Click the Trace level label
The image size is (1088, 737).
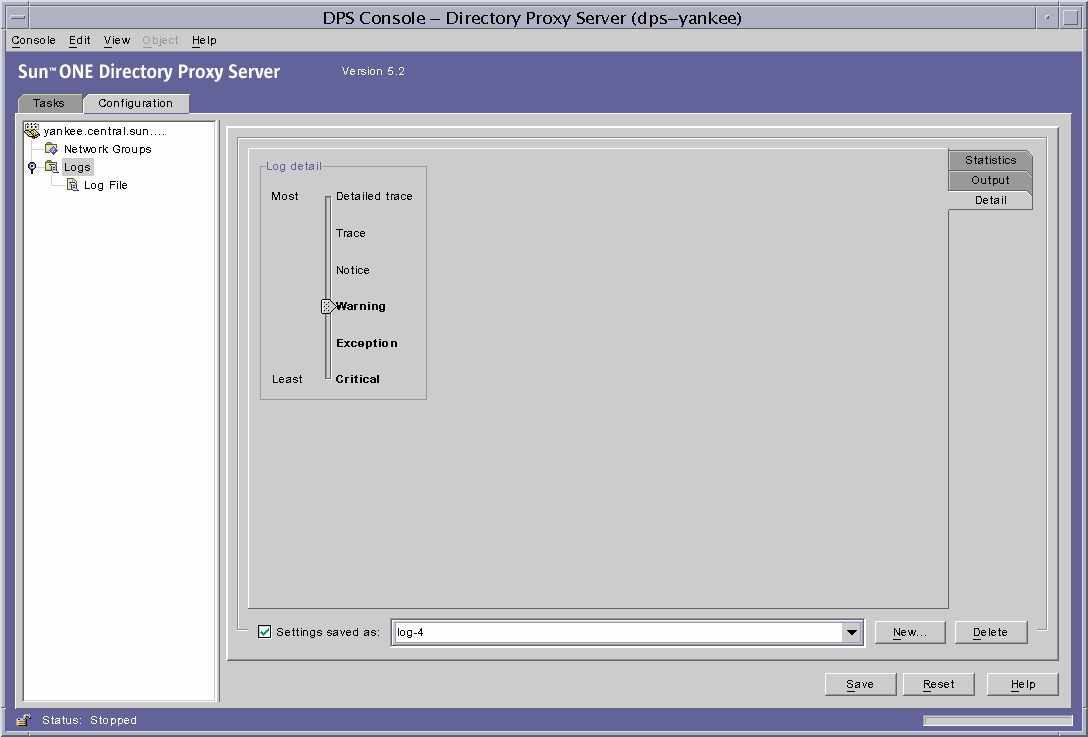click(x=350, y=233)
